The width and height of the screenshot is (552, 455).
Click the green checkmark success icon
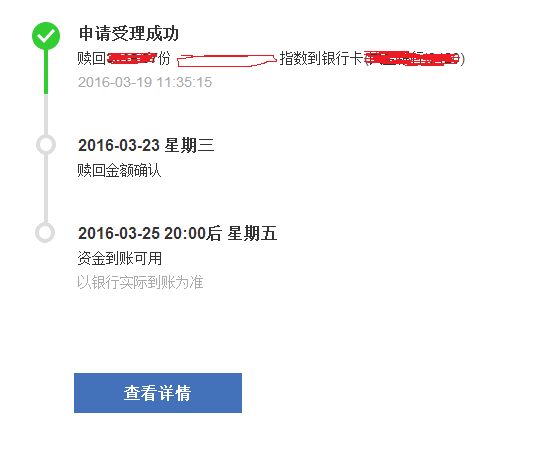click(46, 36)
